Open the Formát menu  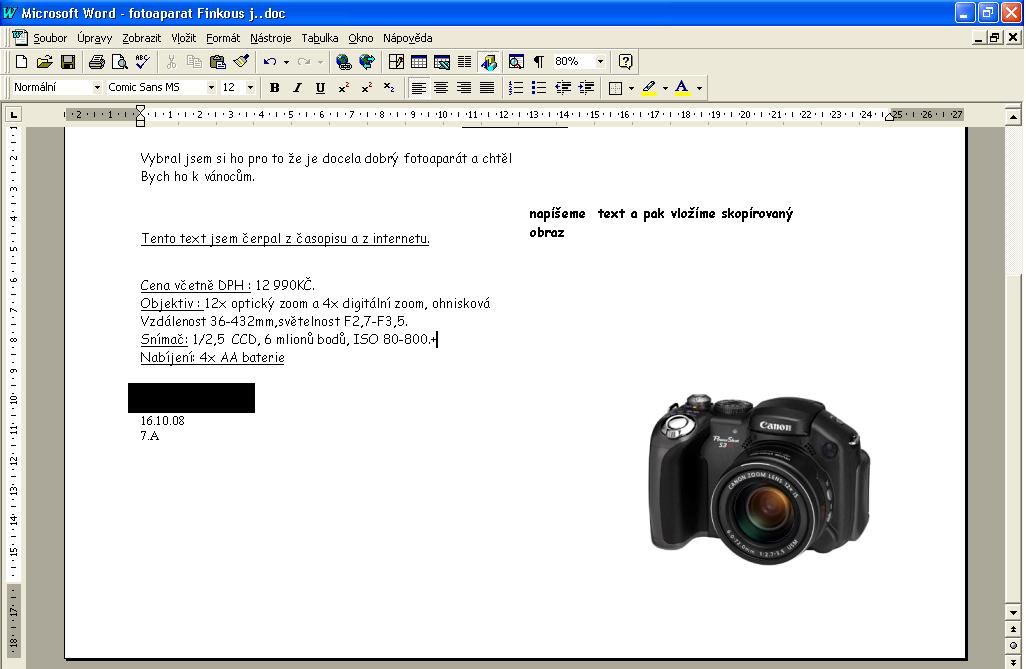[x=223, y=38]
